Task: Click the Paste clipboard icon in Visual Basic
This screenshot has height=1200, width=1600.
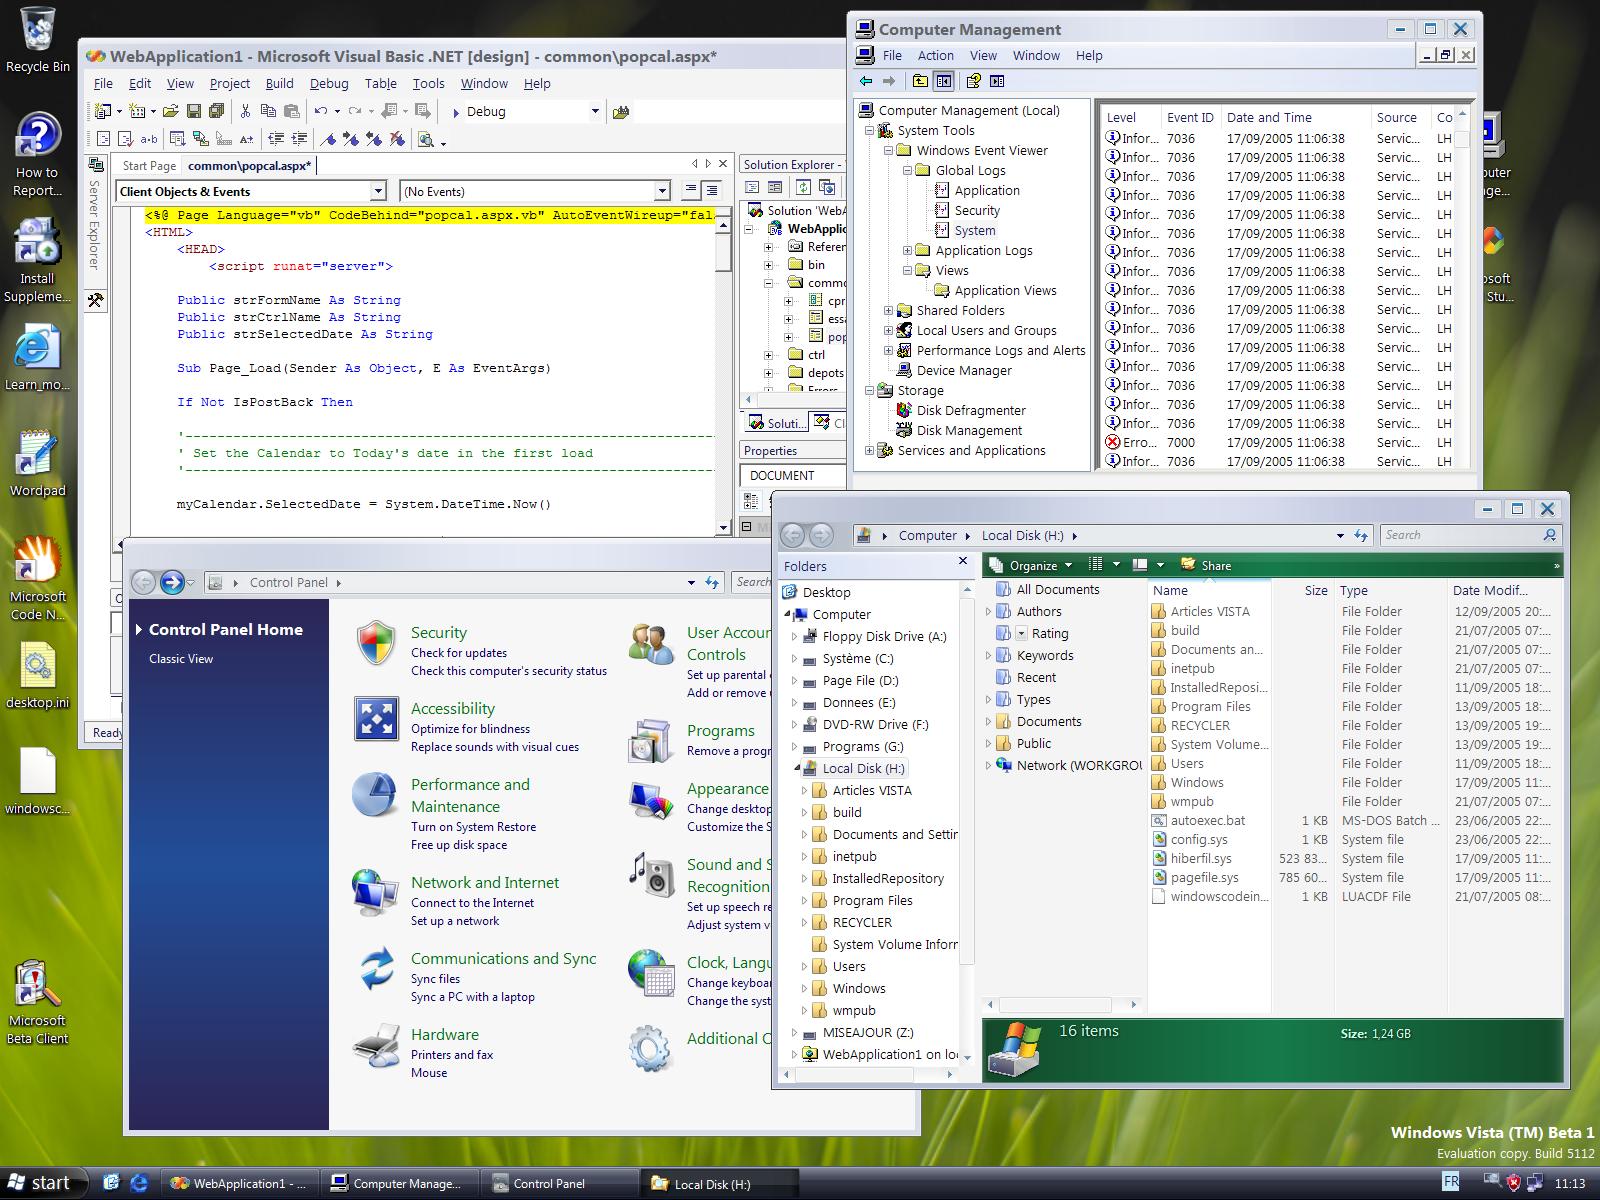Action: [x=292, y=111]
